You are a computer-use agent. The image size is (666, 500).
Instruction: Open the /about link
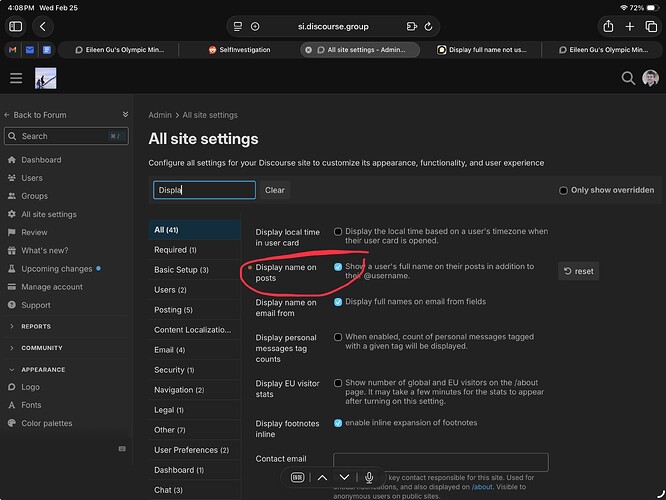pos(482,487)
